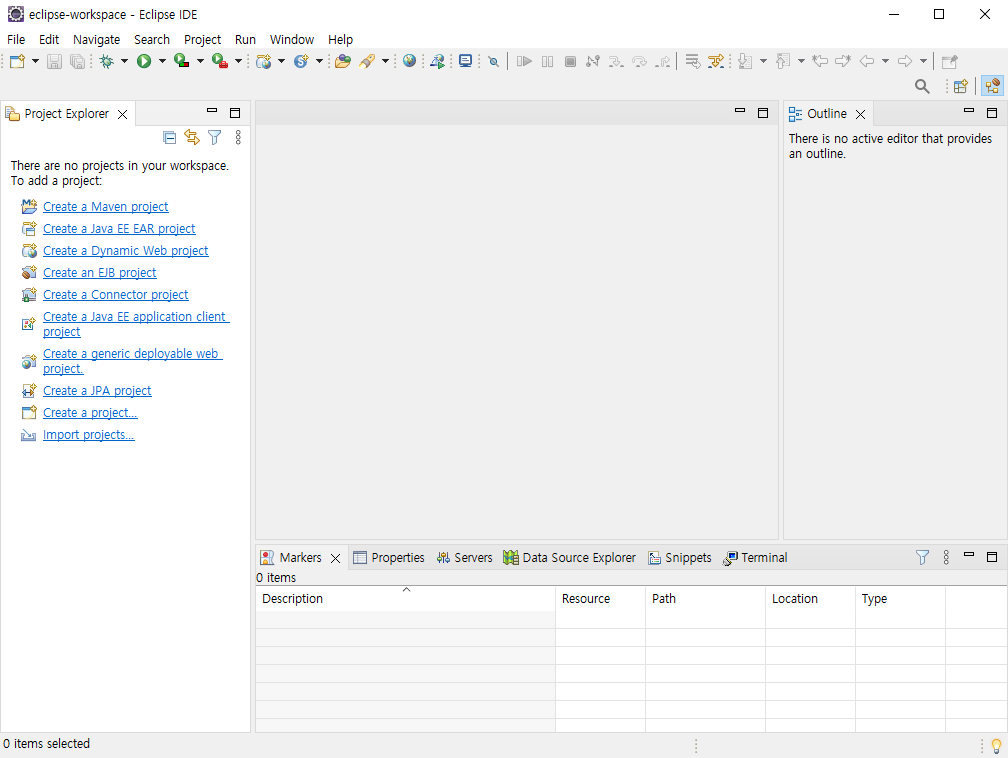
Task: Click the Forward navigation arrow
Action: 905,61
